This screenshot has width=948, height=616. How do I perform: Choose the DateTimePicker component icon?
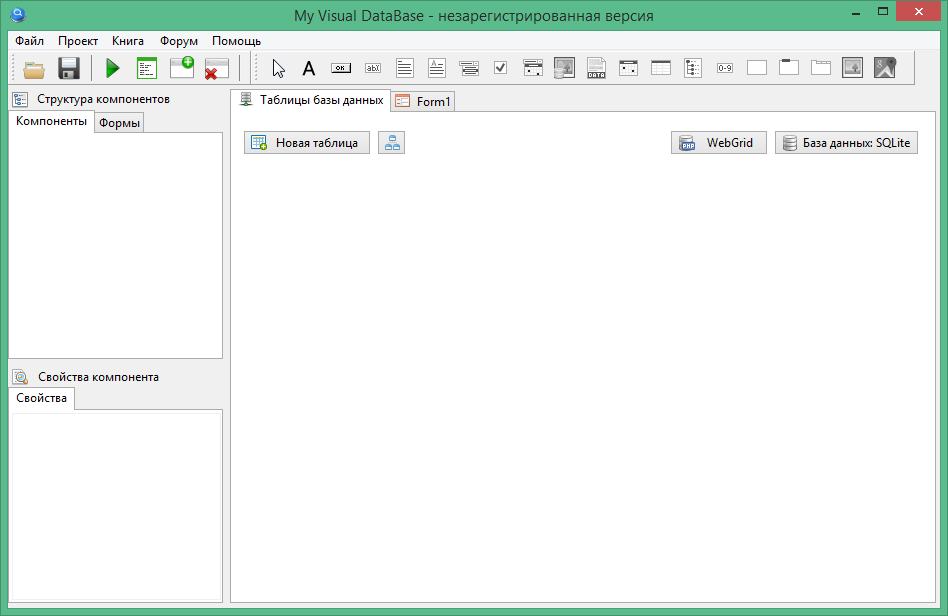click(533, 68)
